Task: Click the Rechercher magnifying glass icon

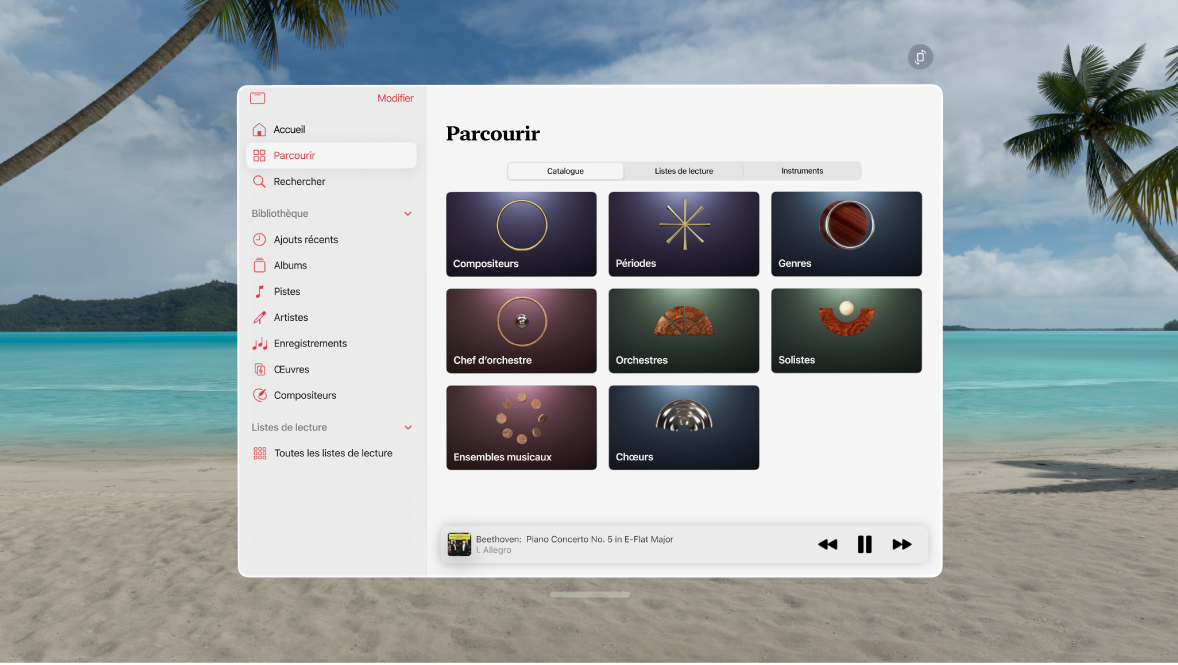Action: (261, 181)
